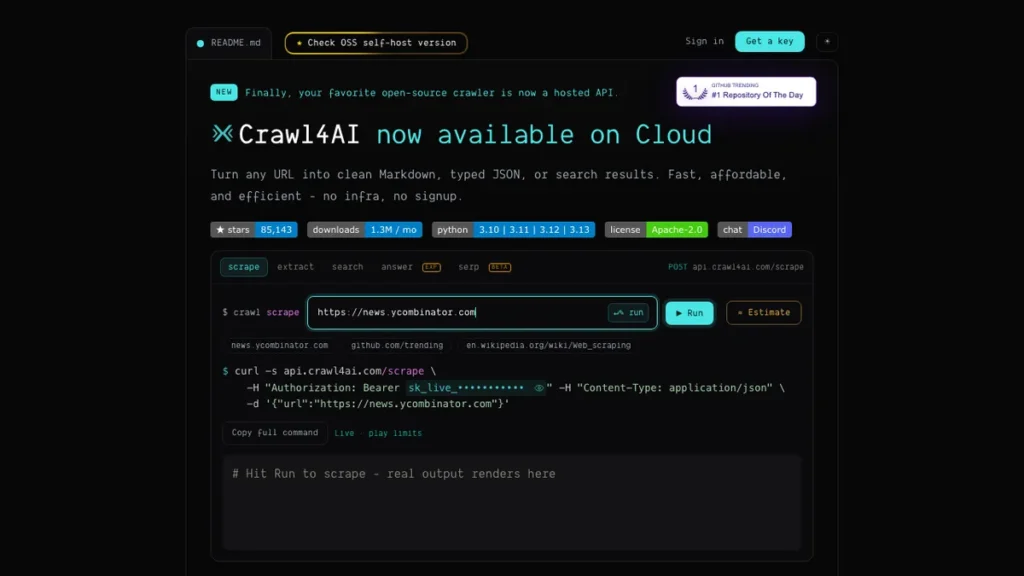The width and height of the screenshot is (1024, 576).
Task: Reveal API key with the eye icon
Action: (x=539, y=388)
